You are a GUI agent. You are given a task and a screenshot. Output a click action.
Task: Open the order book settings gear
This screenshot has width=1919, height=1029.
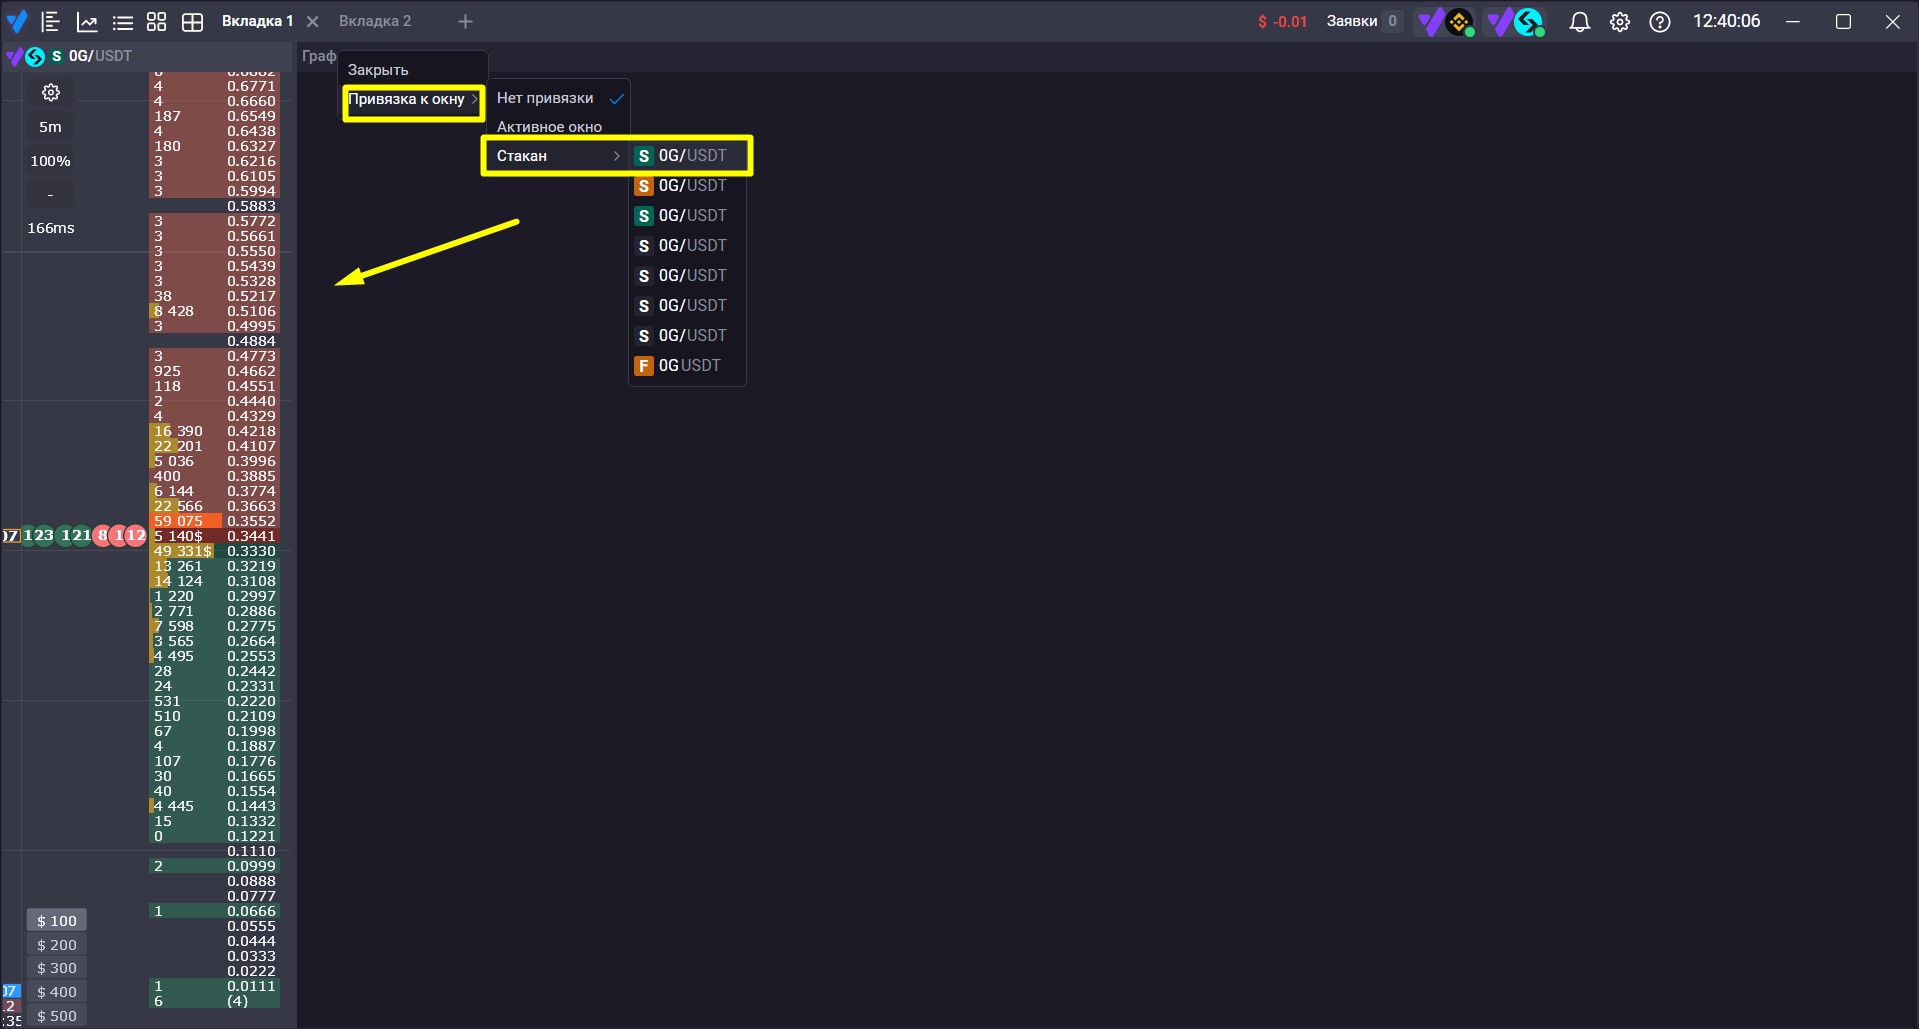point(51,93)
